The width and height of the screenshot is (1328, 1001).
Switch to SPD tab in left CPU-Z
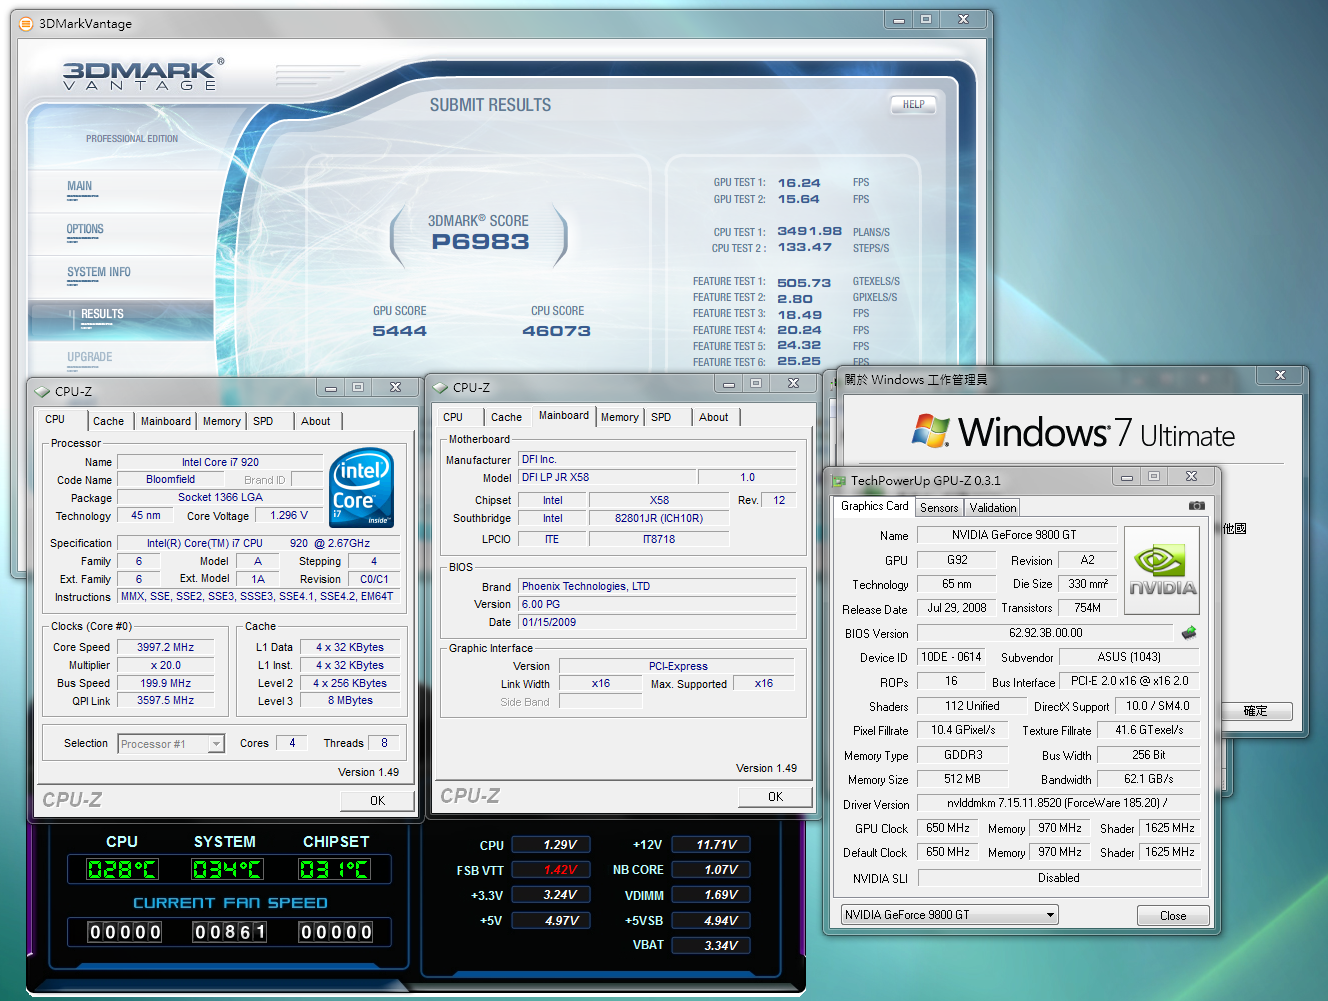click(263, 421)
